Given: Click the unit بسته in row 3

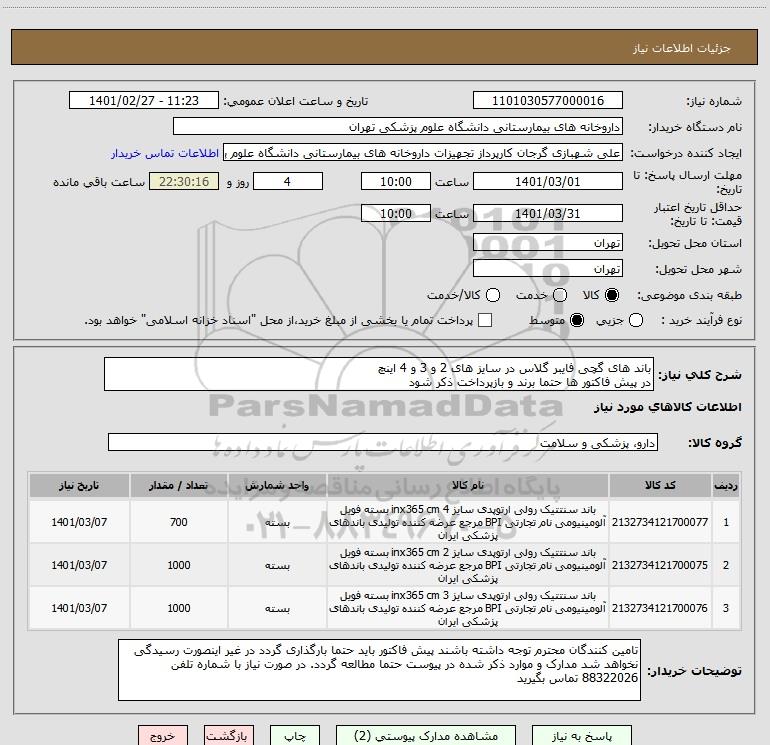Looking at the screenshot, I should [x=277, y=608].
